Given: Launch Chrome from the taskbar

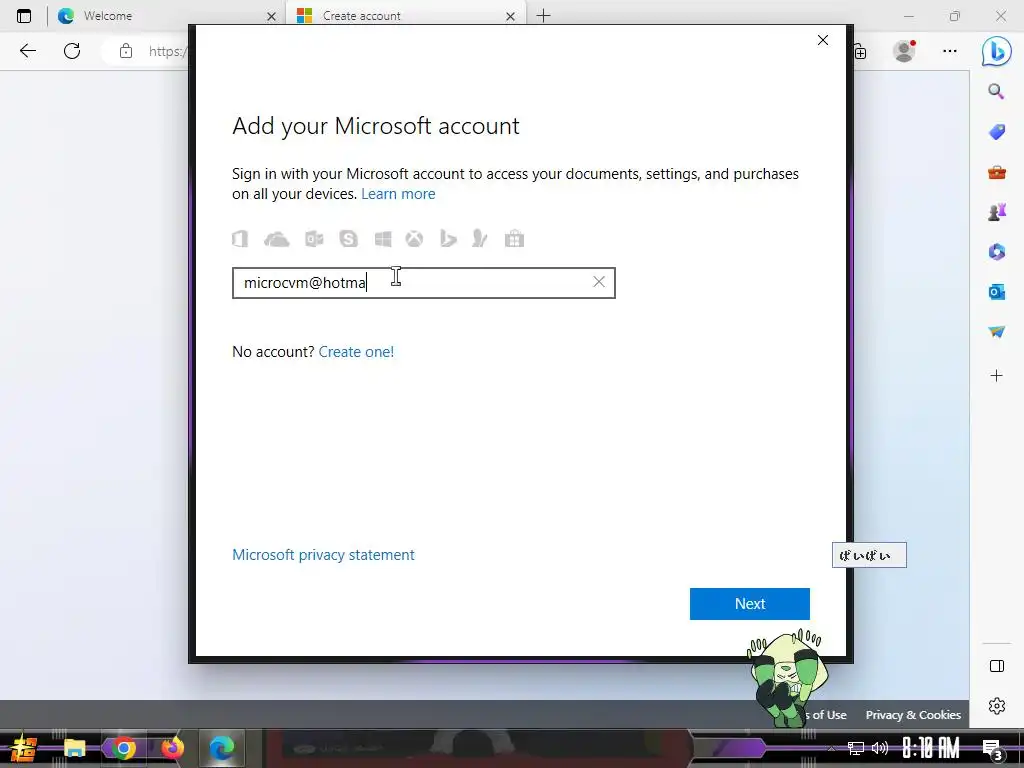Looking at the screenshot, I should tap(123, 748).
